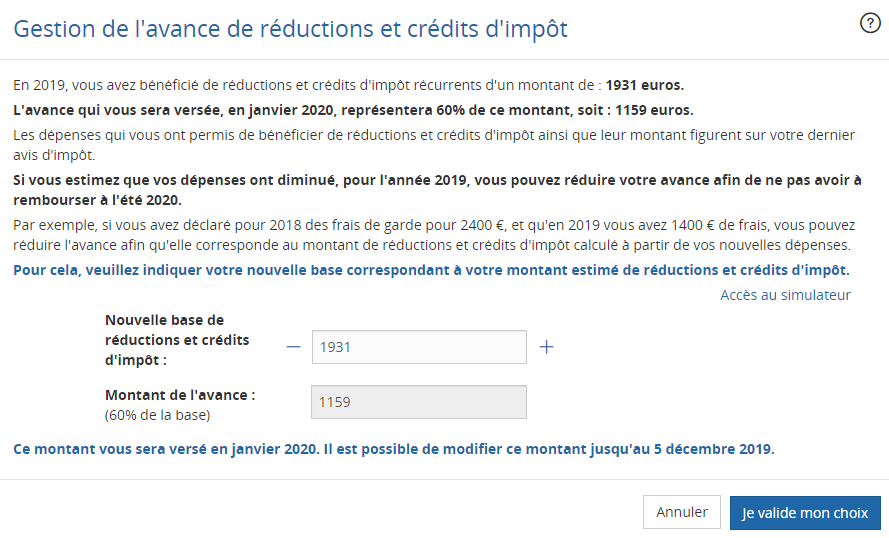Click the Par exemple explanation paragraph
The width and height of the screenshot is (889, 538).
point(432,235)
